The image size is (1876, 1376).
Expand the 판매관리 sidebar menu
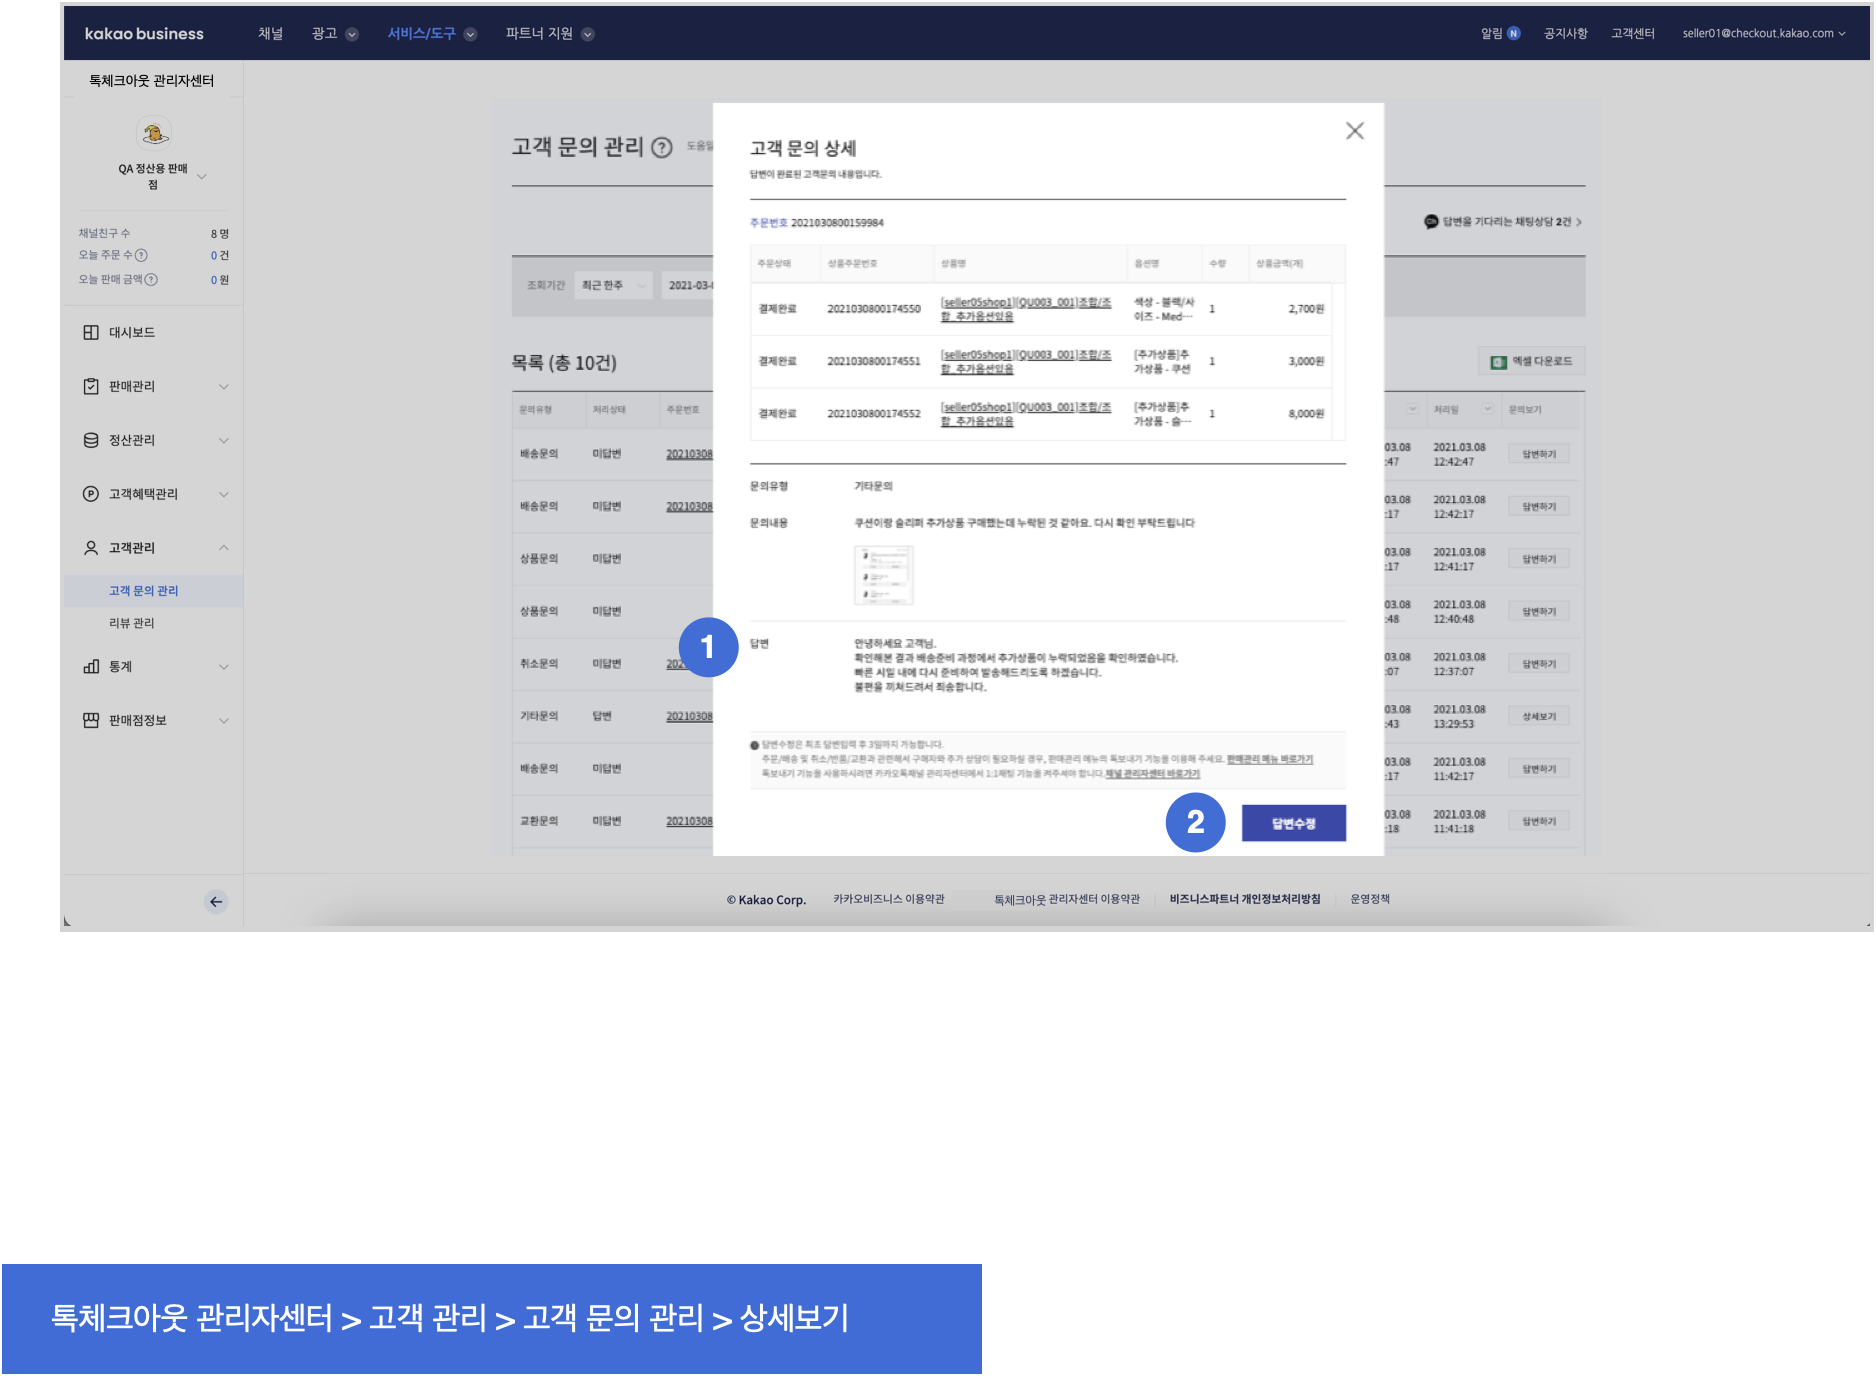point(224,386)
